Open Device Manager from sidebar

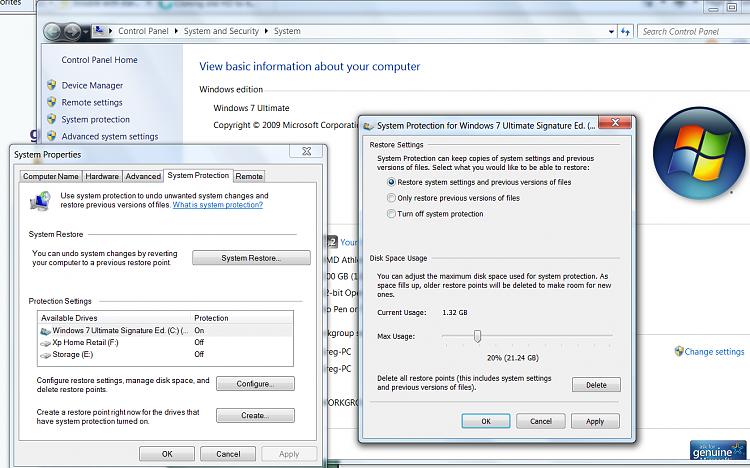pos(92,85)
